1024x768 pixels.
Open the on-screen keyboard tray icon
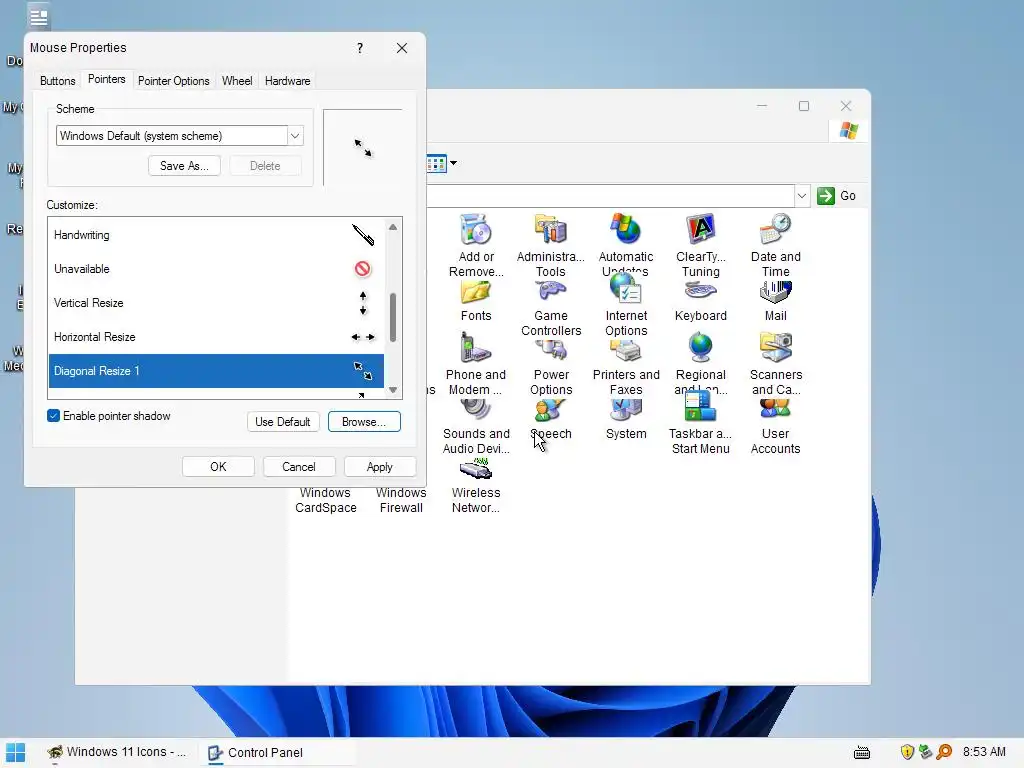pyautogui.click(x=862, y=753)
